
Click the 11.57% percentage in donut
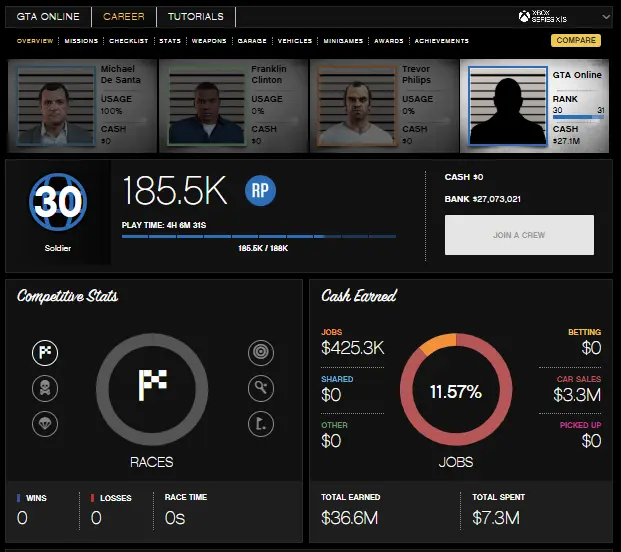(x=456, y=392)
